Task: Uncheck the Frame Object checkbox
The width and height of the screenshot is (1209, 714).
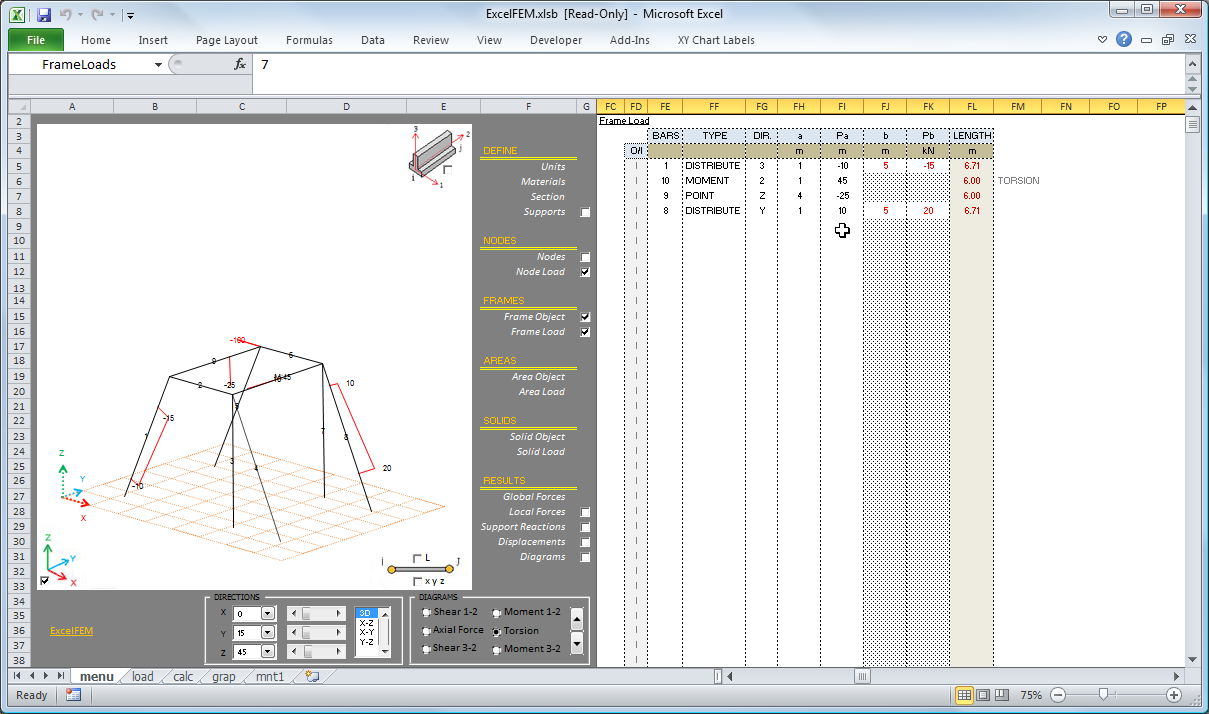Action: pos(585,317)
